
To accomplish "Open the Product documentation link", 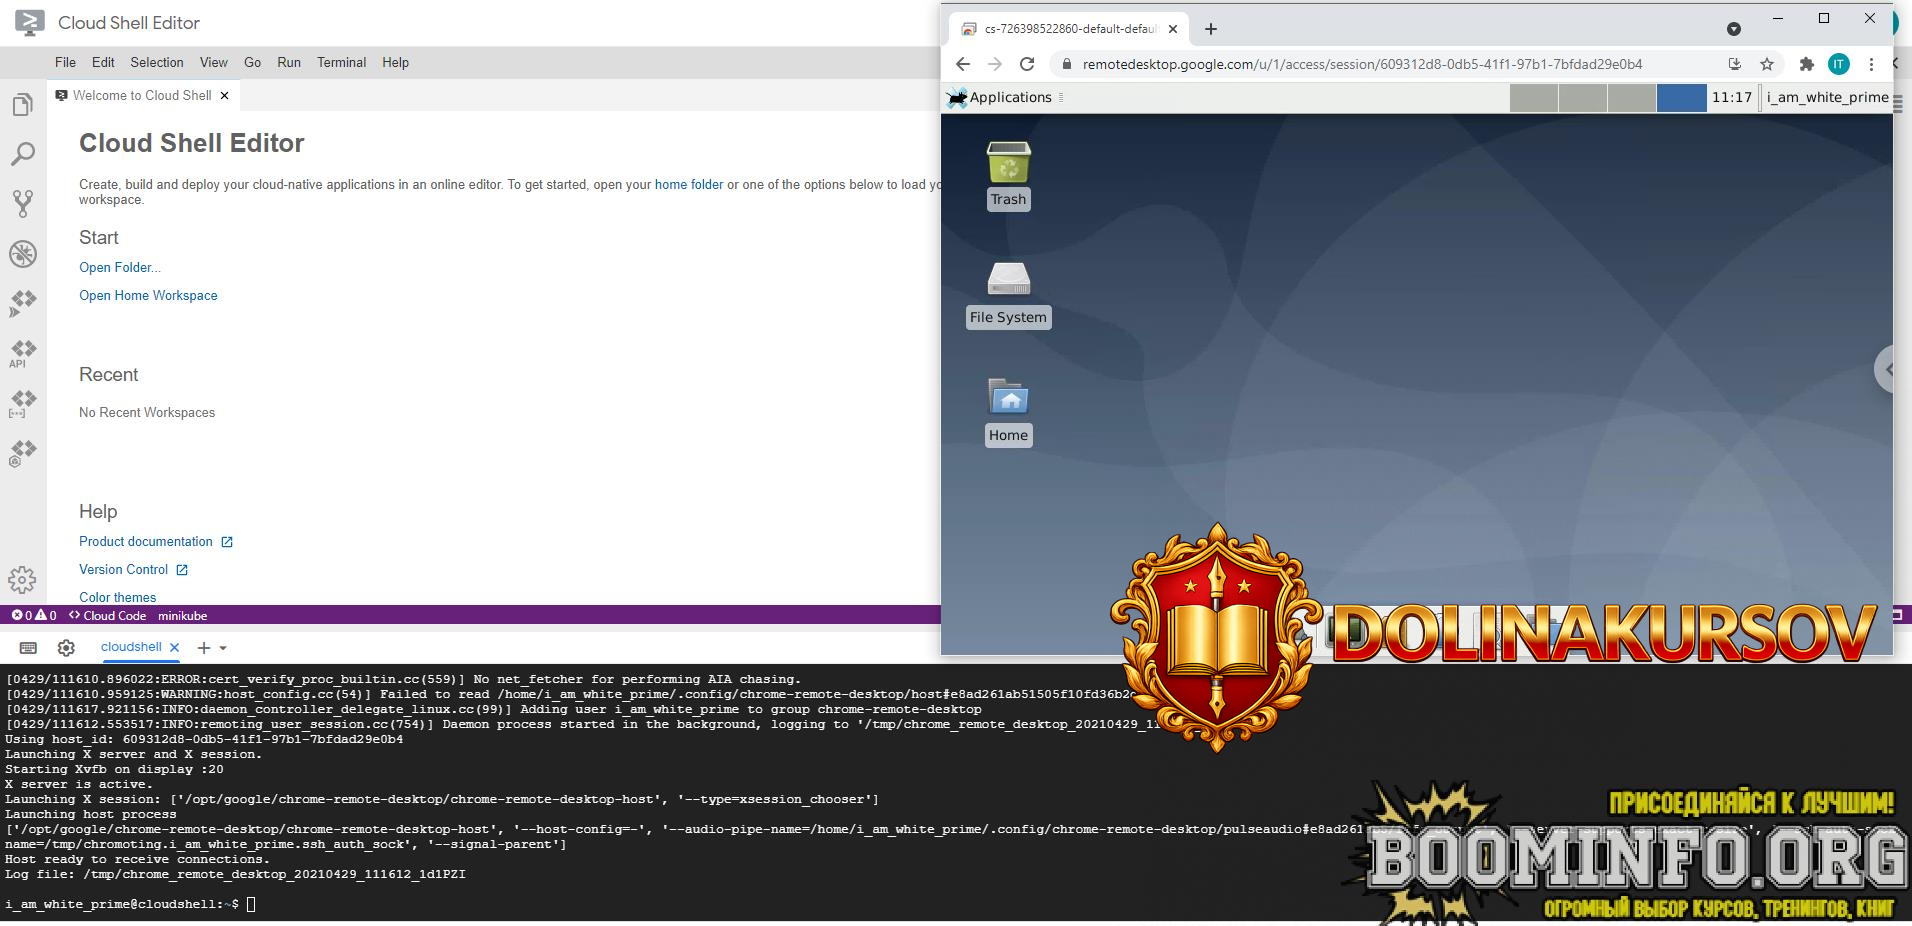I will coord(146,541).
